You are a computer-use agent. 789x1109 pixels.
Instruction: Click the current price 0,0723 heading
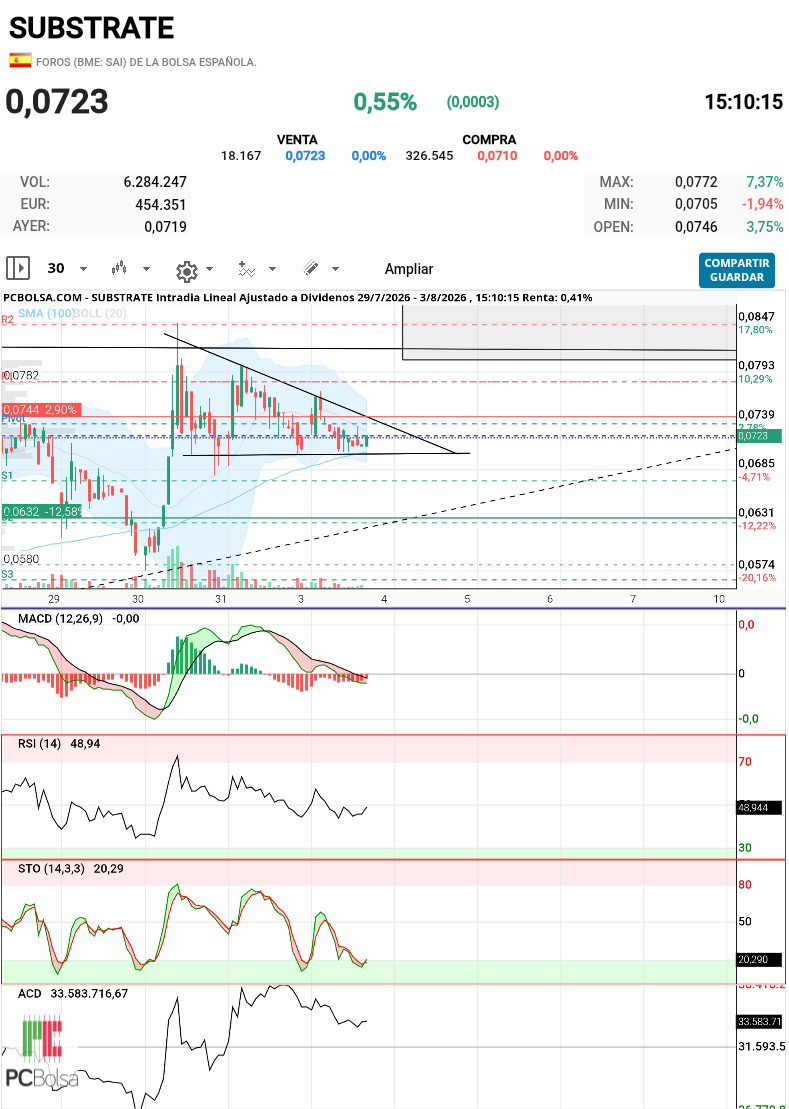coord(57,102)
